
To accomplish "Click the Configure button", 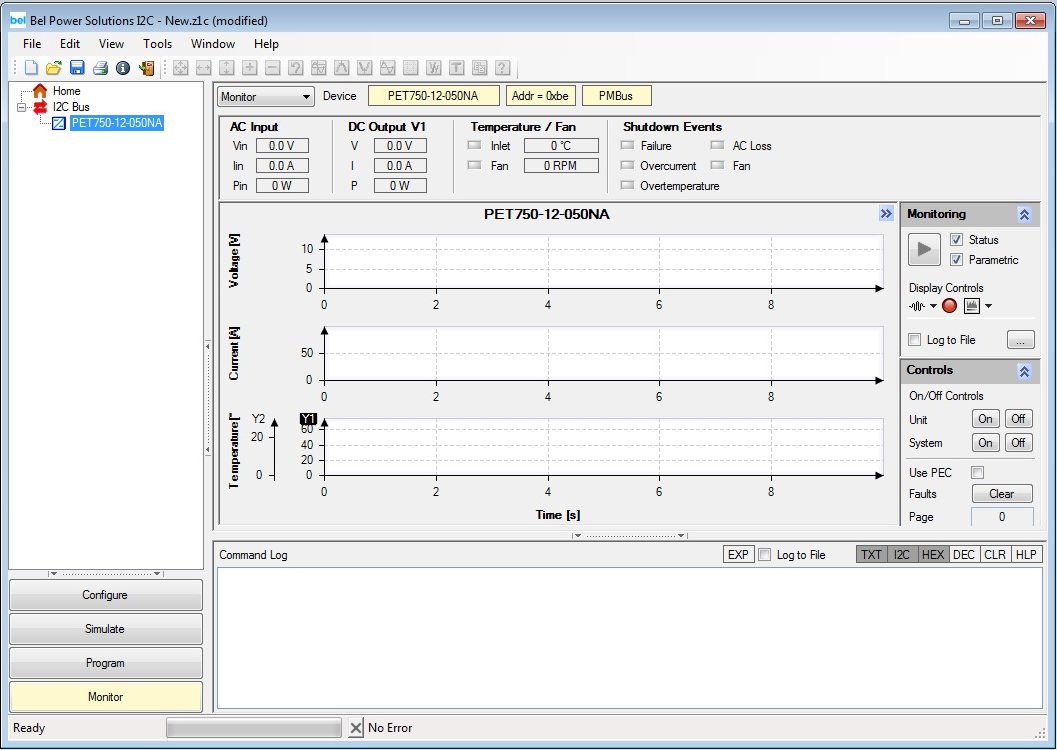I will click(105, 595).
